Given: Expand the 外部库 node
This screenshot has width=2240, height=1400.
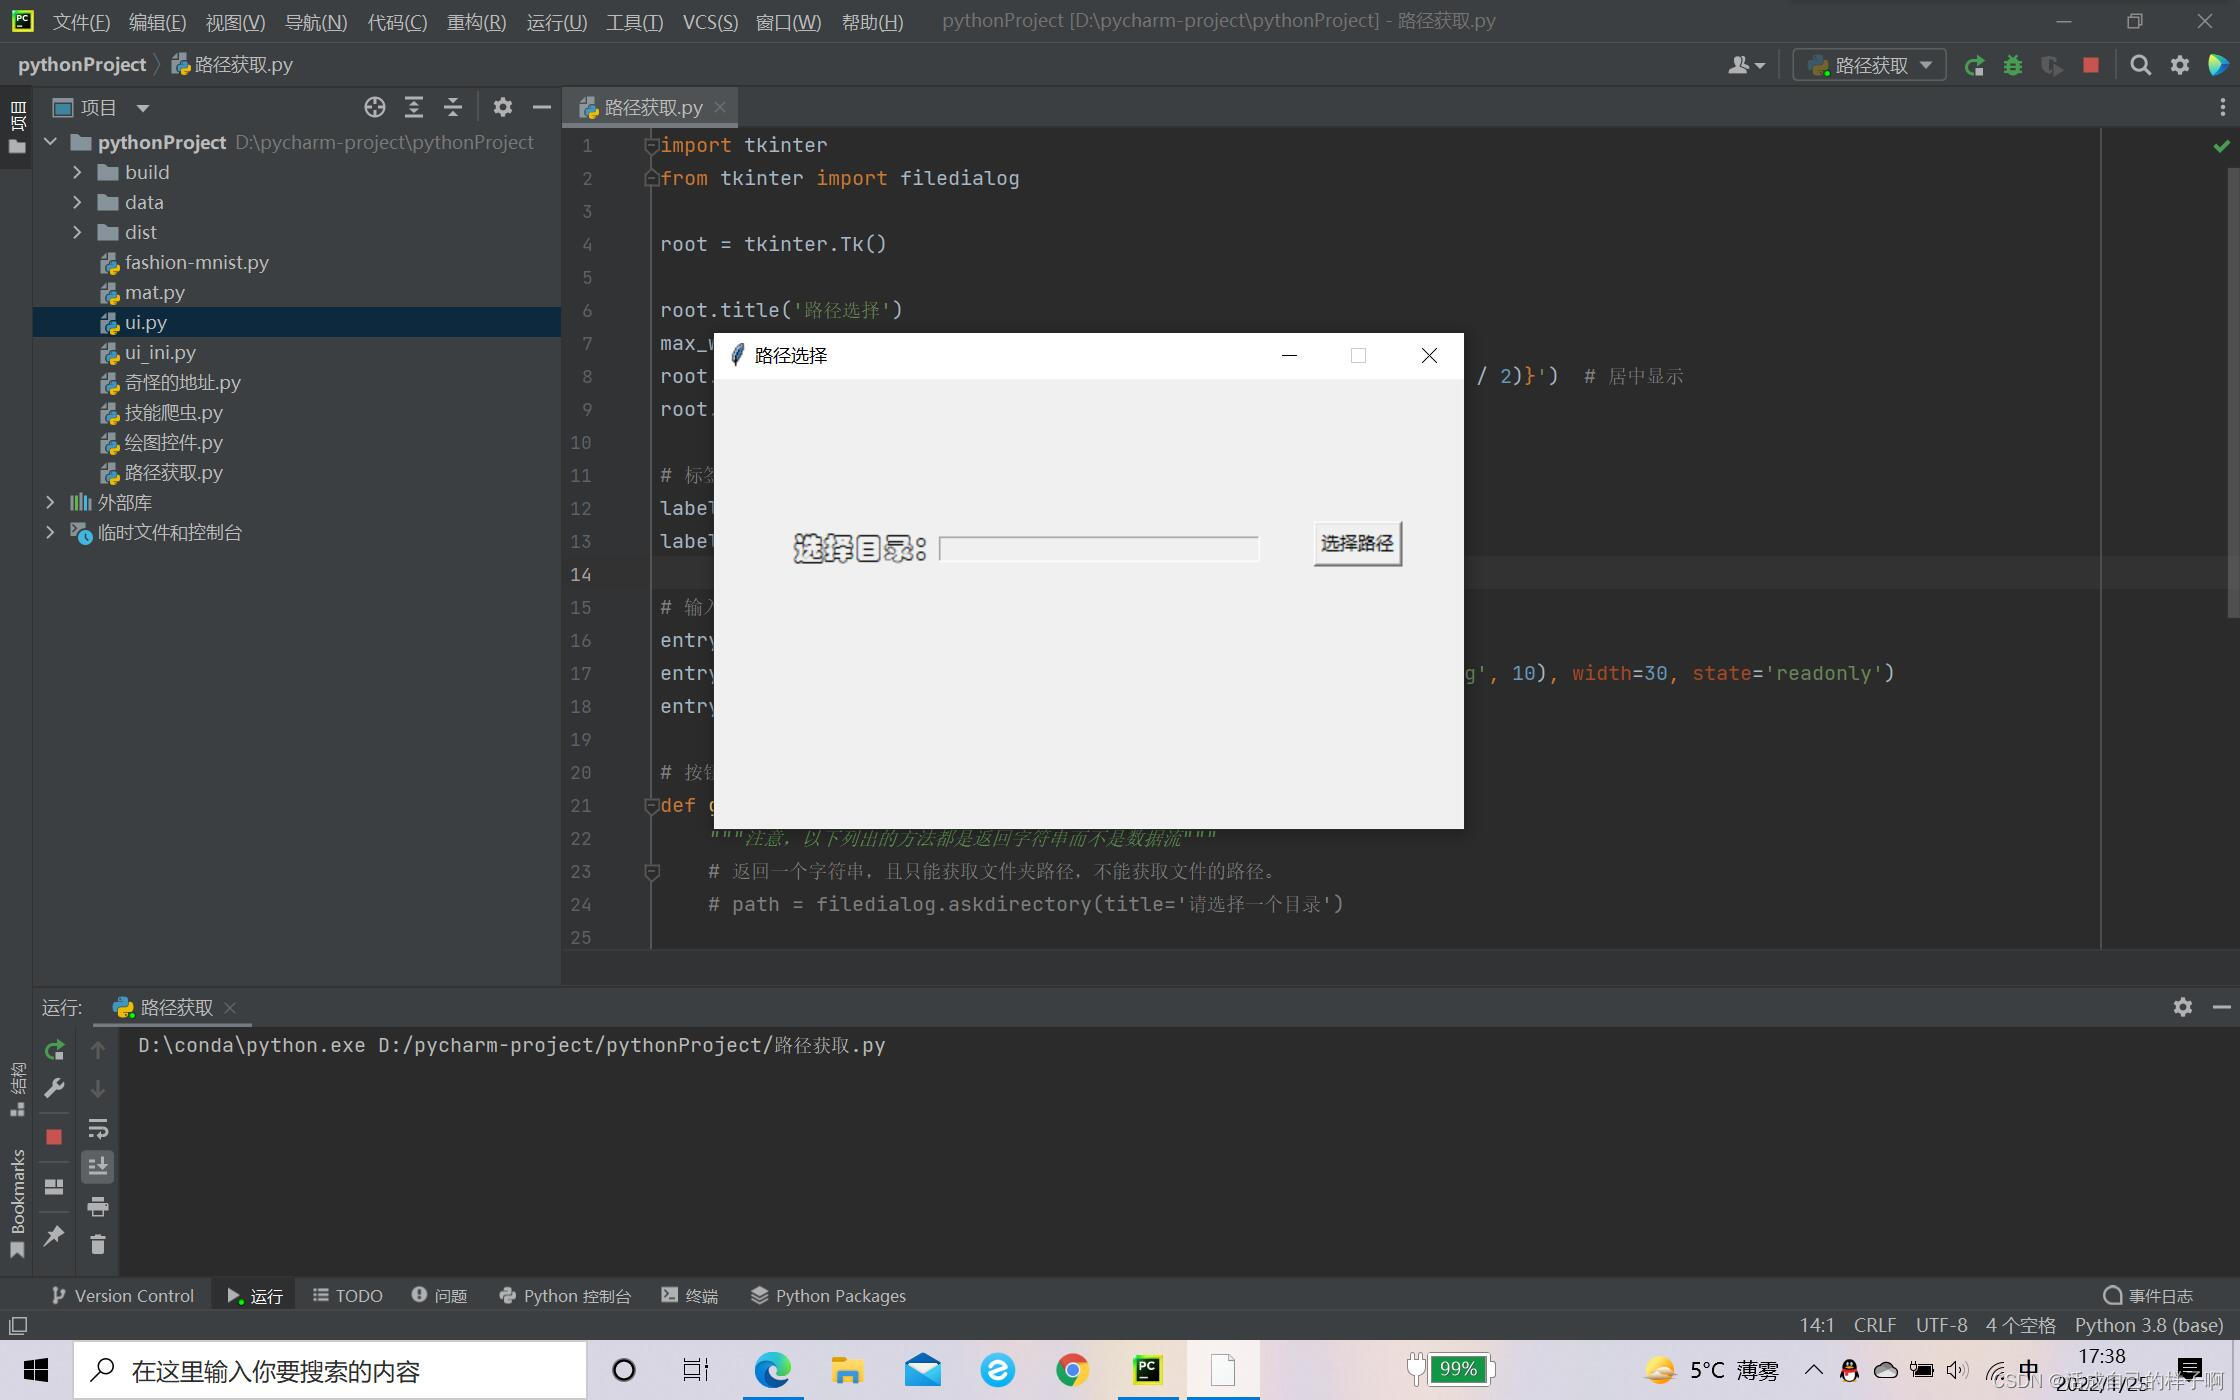Looking at the screenshot, I should coord(50,502).
